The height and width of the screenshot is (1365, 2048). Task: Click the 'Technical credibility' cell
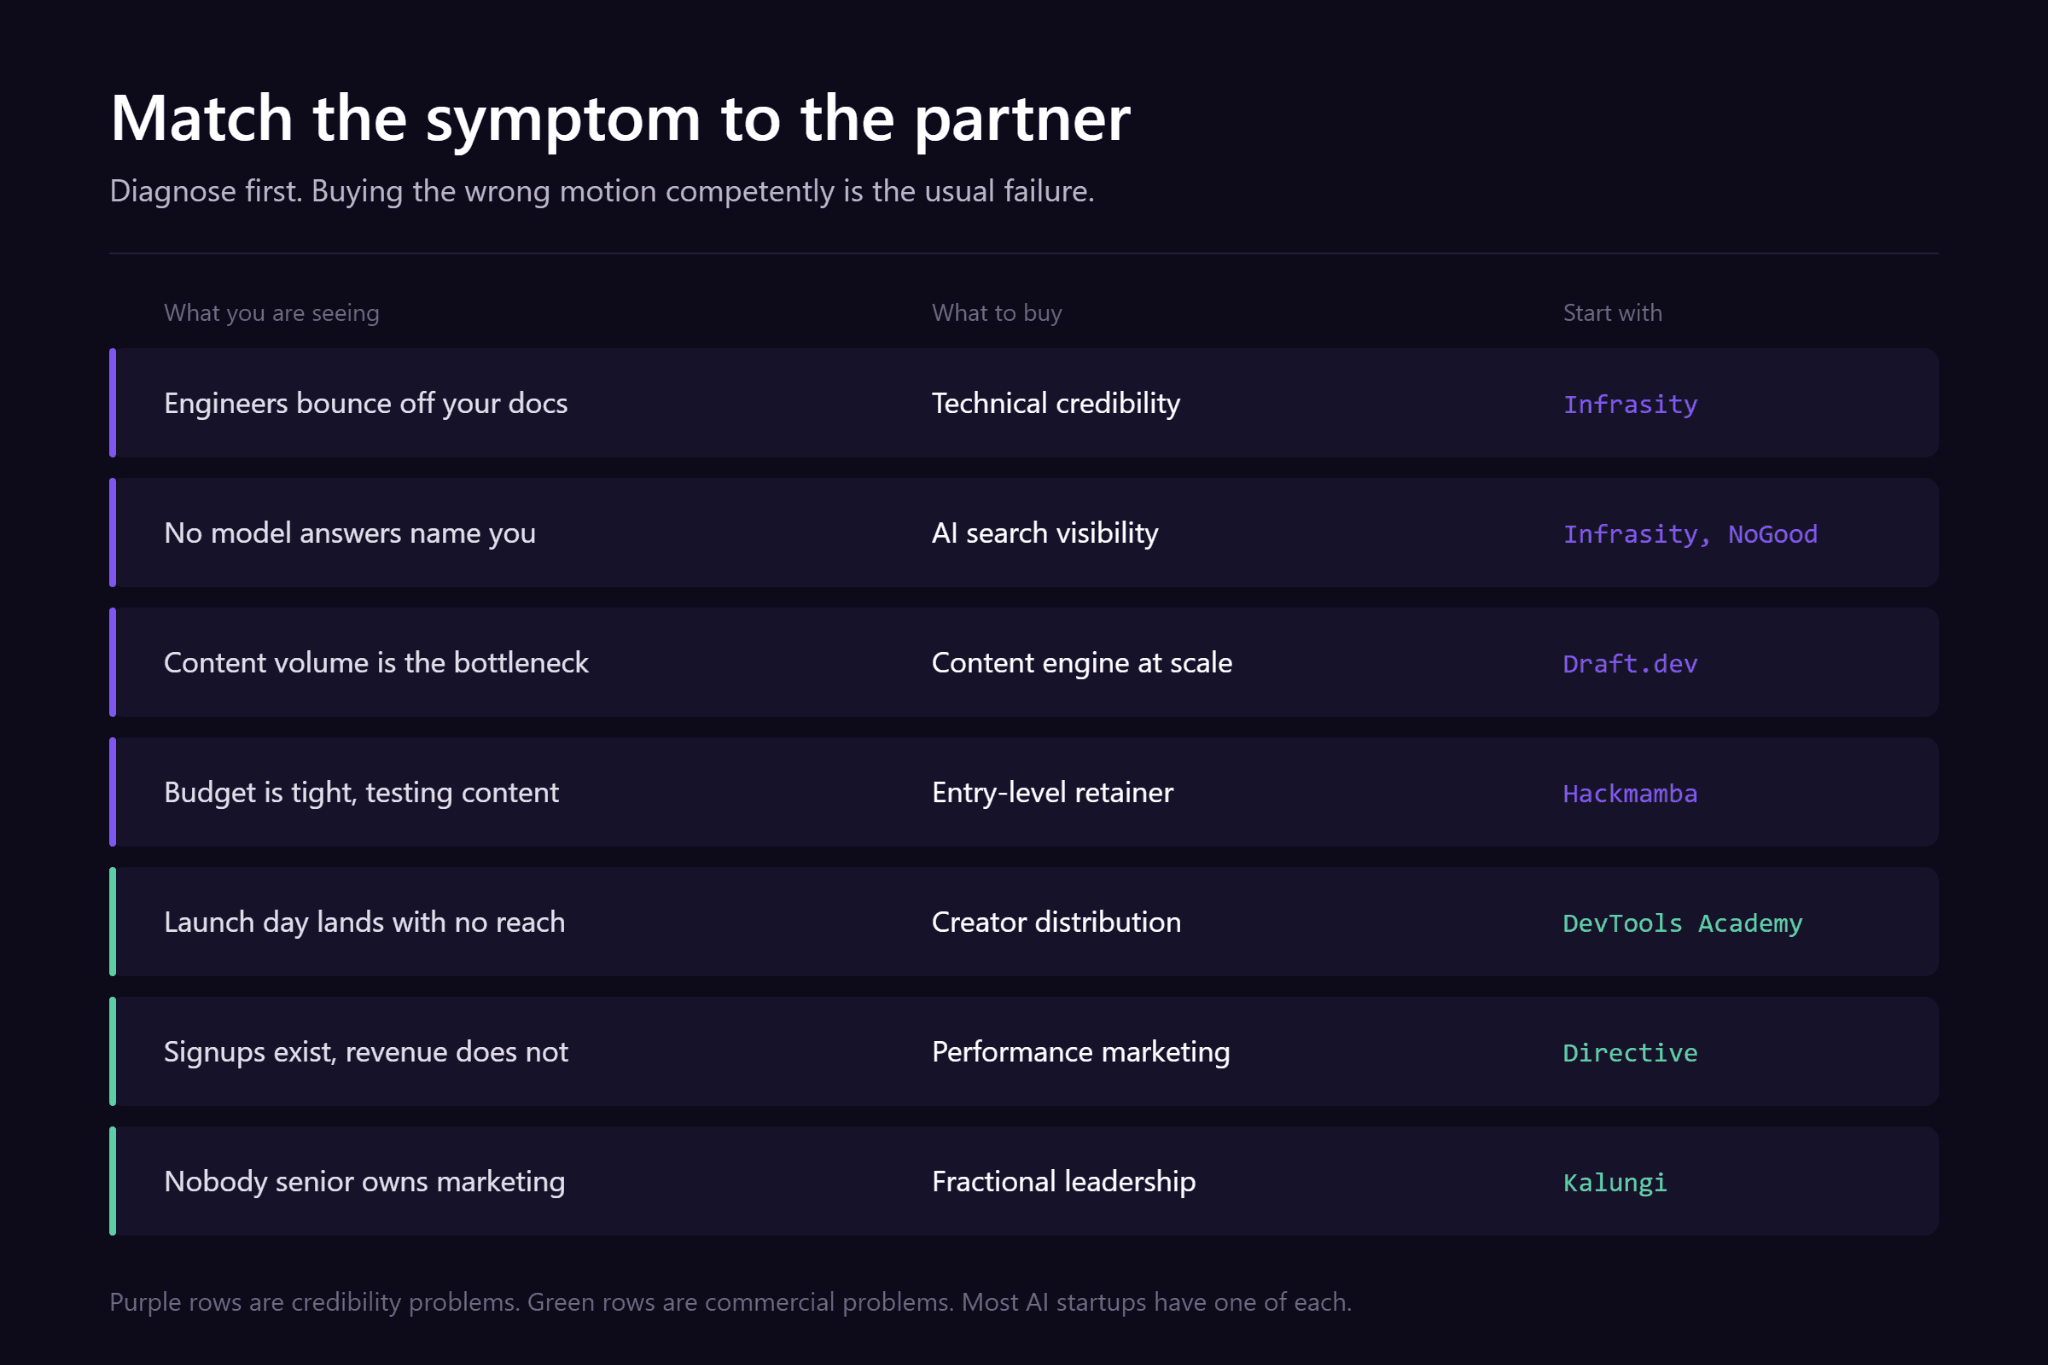(x=1056, y=403)
